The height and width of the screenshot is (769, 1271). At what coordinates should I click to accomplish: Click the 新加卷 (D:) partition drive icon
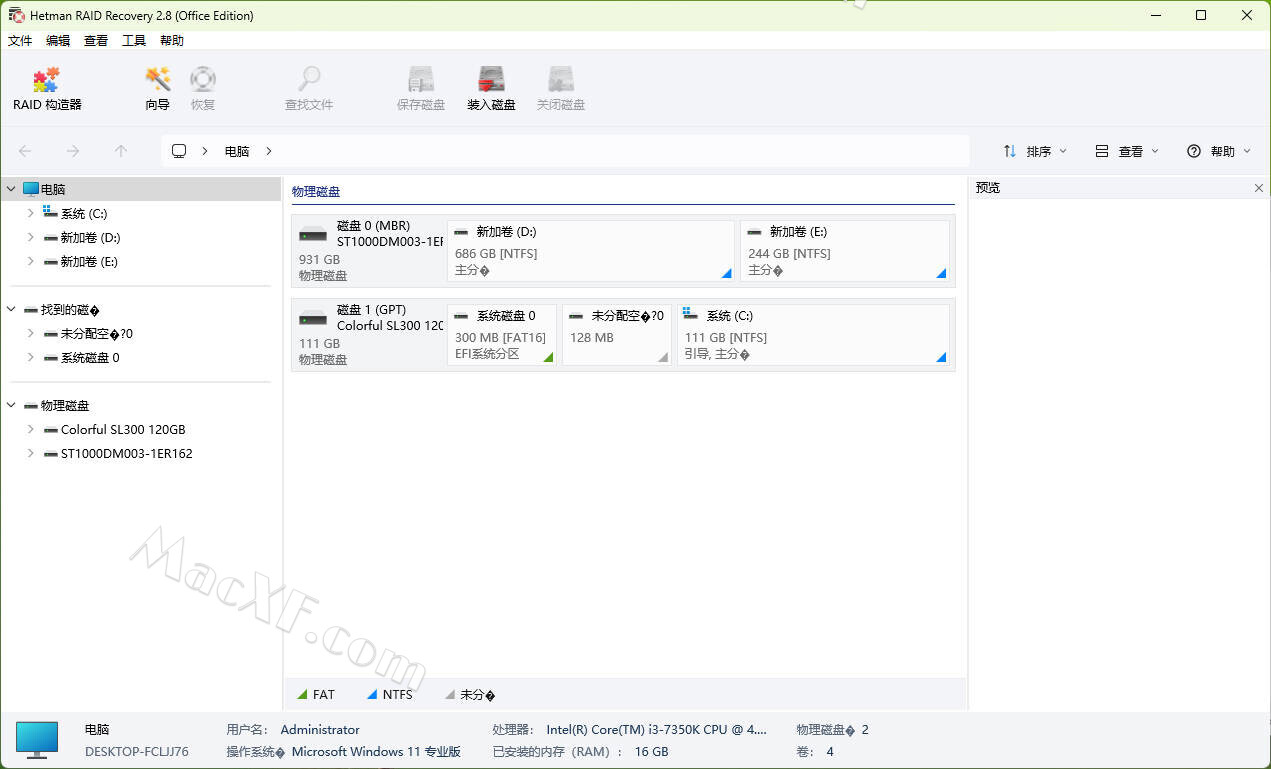(462, 232)
